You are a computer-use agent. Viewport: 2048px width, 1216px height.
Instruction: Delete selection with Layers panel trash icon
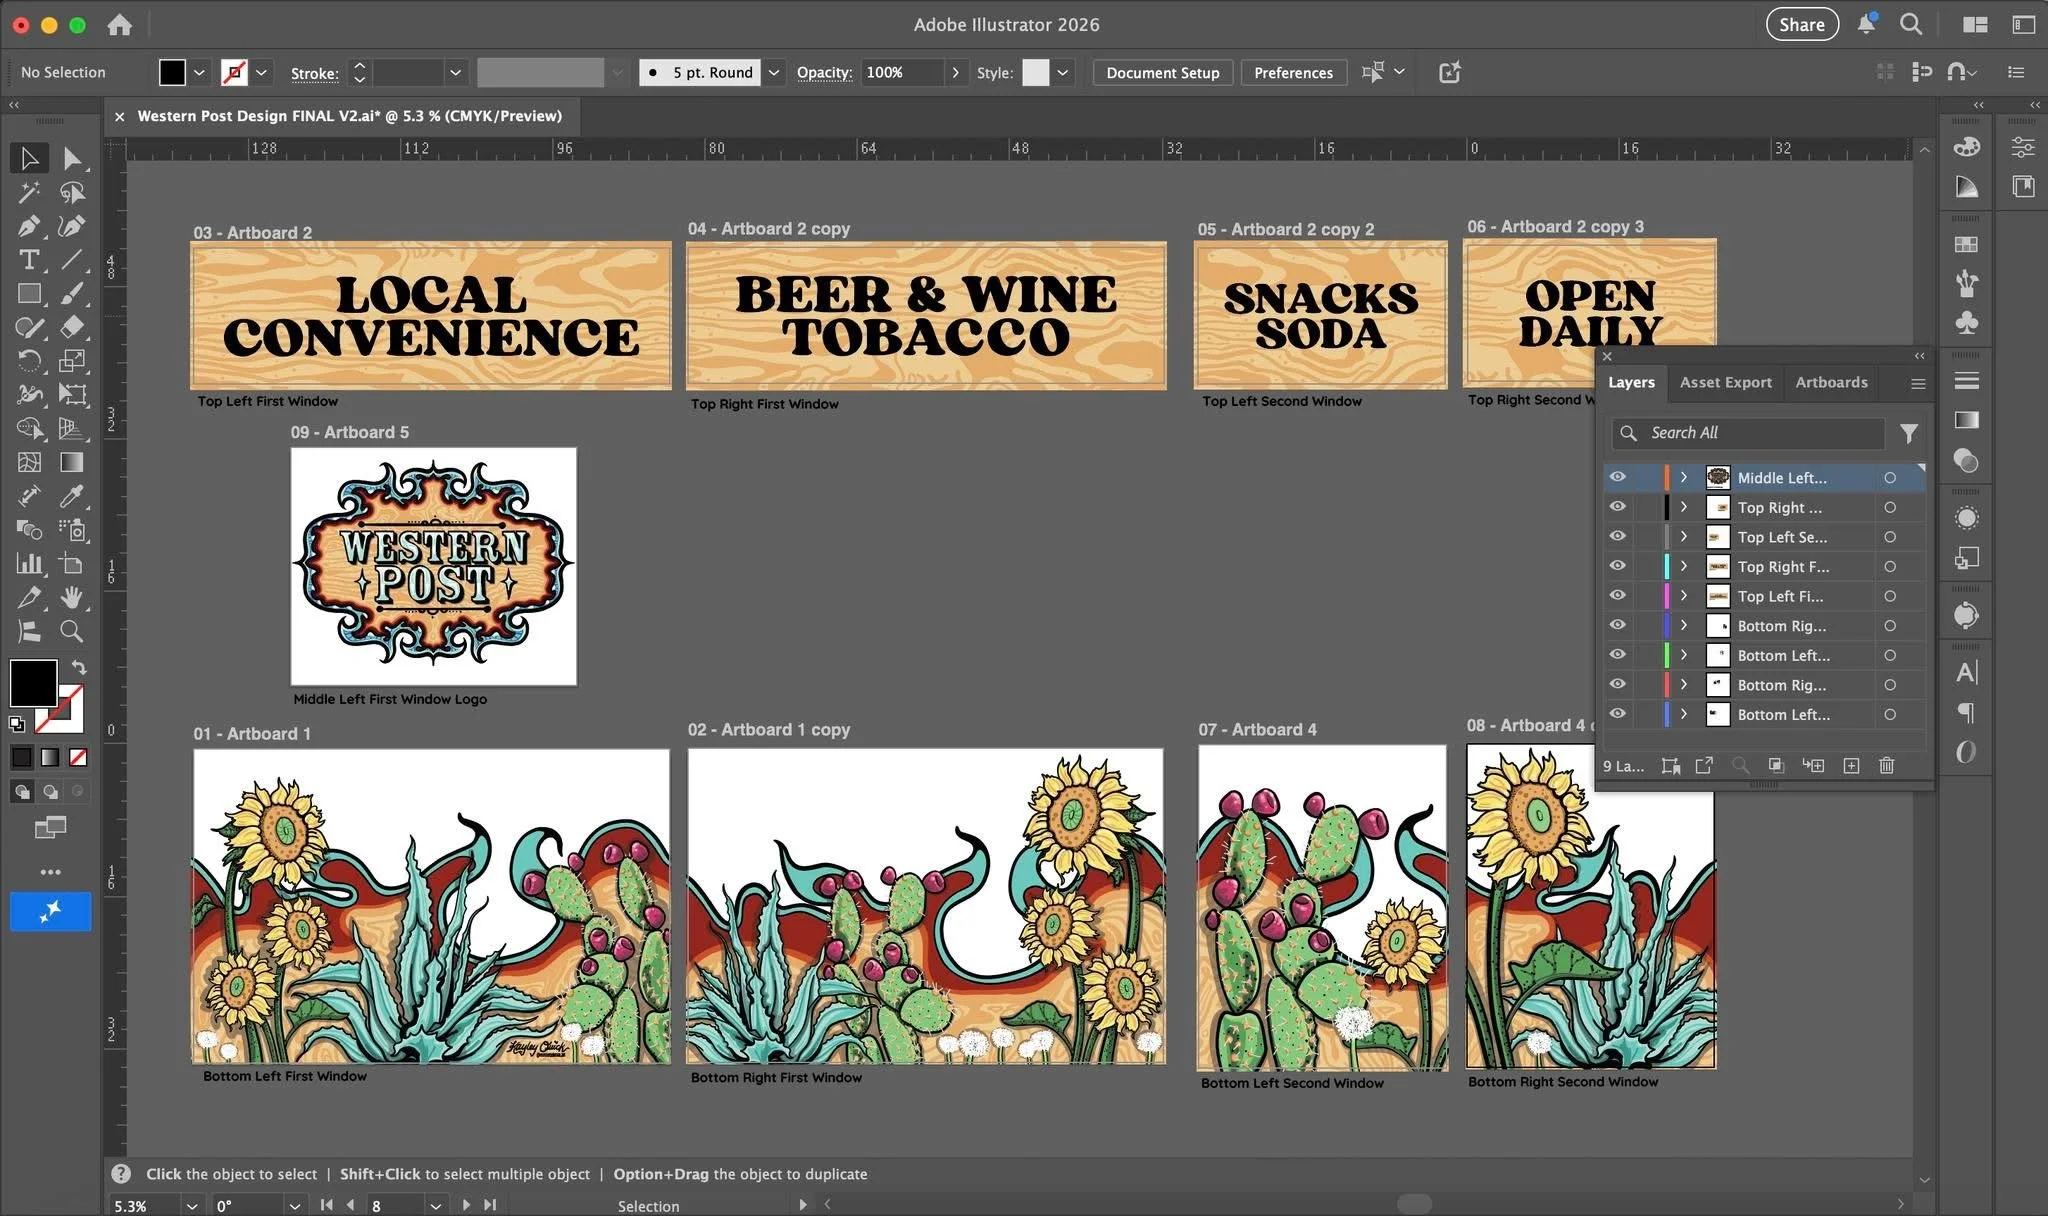click(x=1886, y=765)
